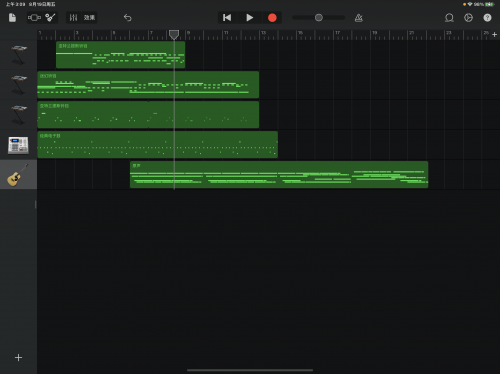Click the playhead marker on the ruler
Screen dimensions: 500x374
coord(174,34)
